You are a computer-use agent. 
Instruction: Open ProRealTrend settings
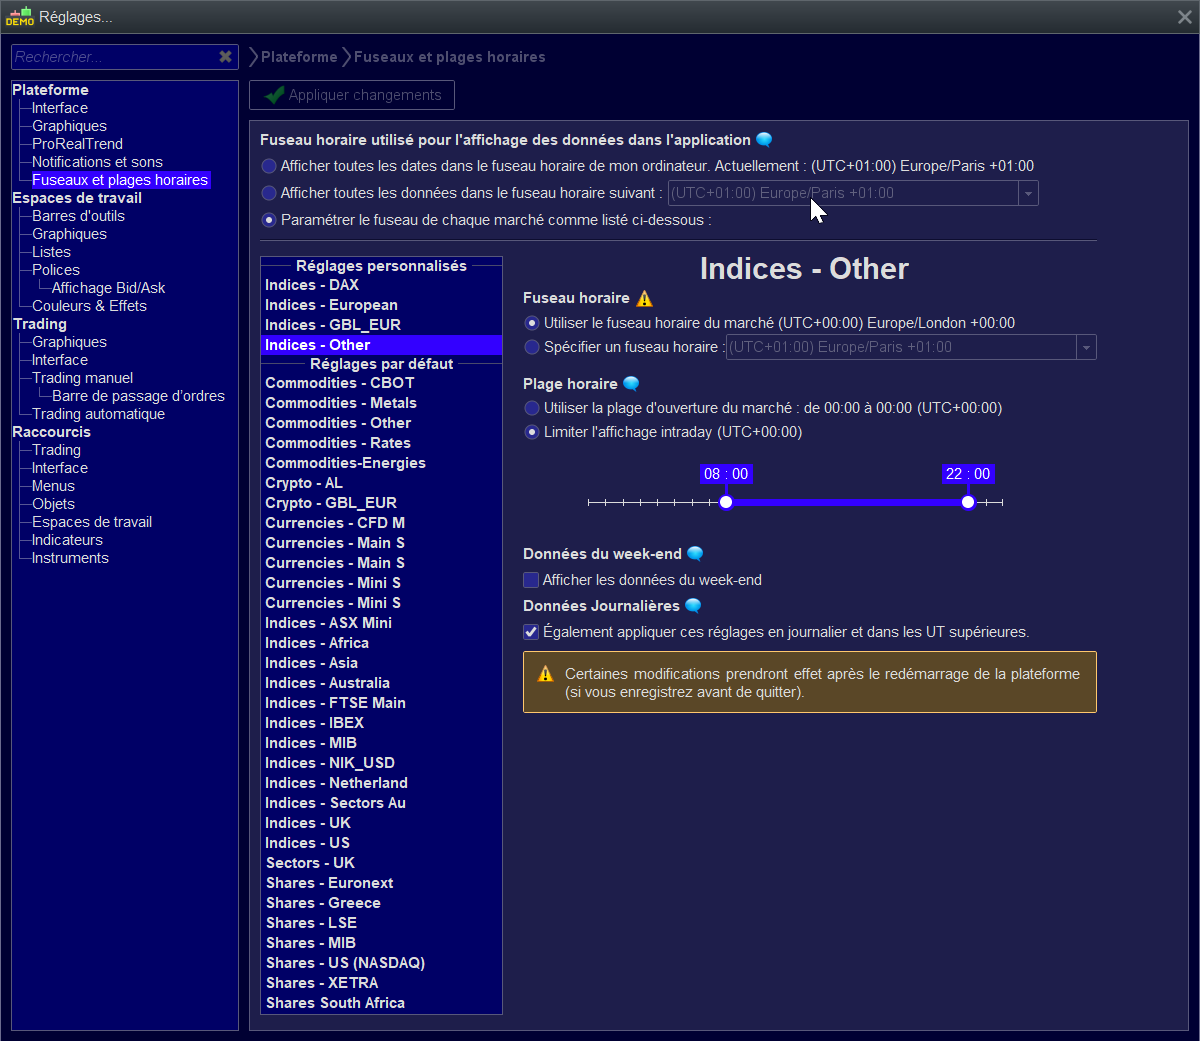(x=78, y=144)
